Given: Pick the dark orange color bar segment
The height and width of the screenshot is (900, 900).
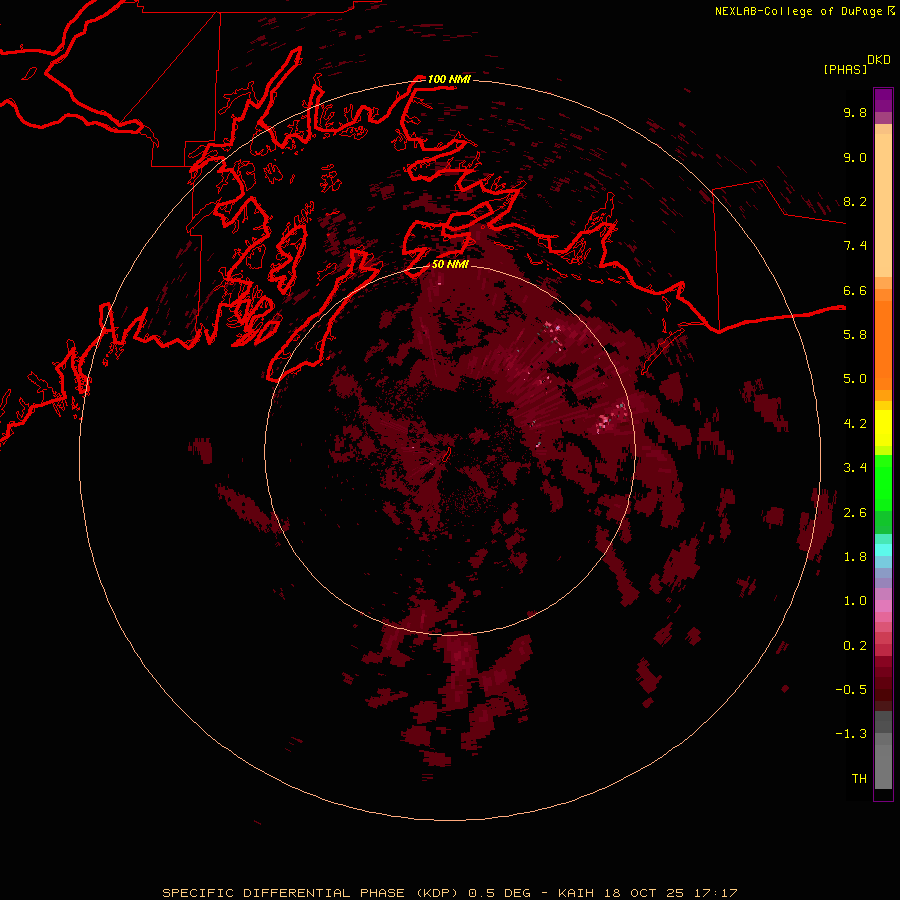Looking at the screenshot, I should [x=883, y=346].
